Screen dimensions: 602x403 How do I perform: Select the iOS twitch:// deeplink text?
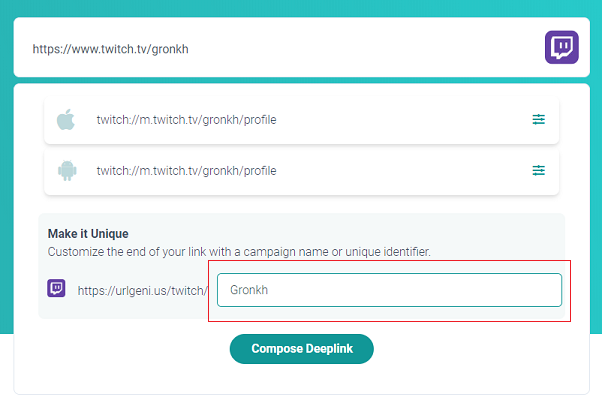pyautogui.click(x=186, y=120)
